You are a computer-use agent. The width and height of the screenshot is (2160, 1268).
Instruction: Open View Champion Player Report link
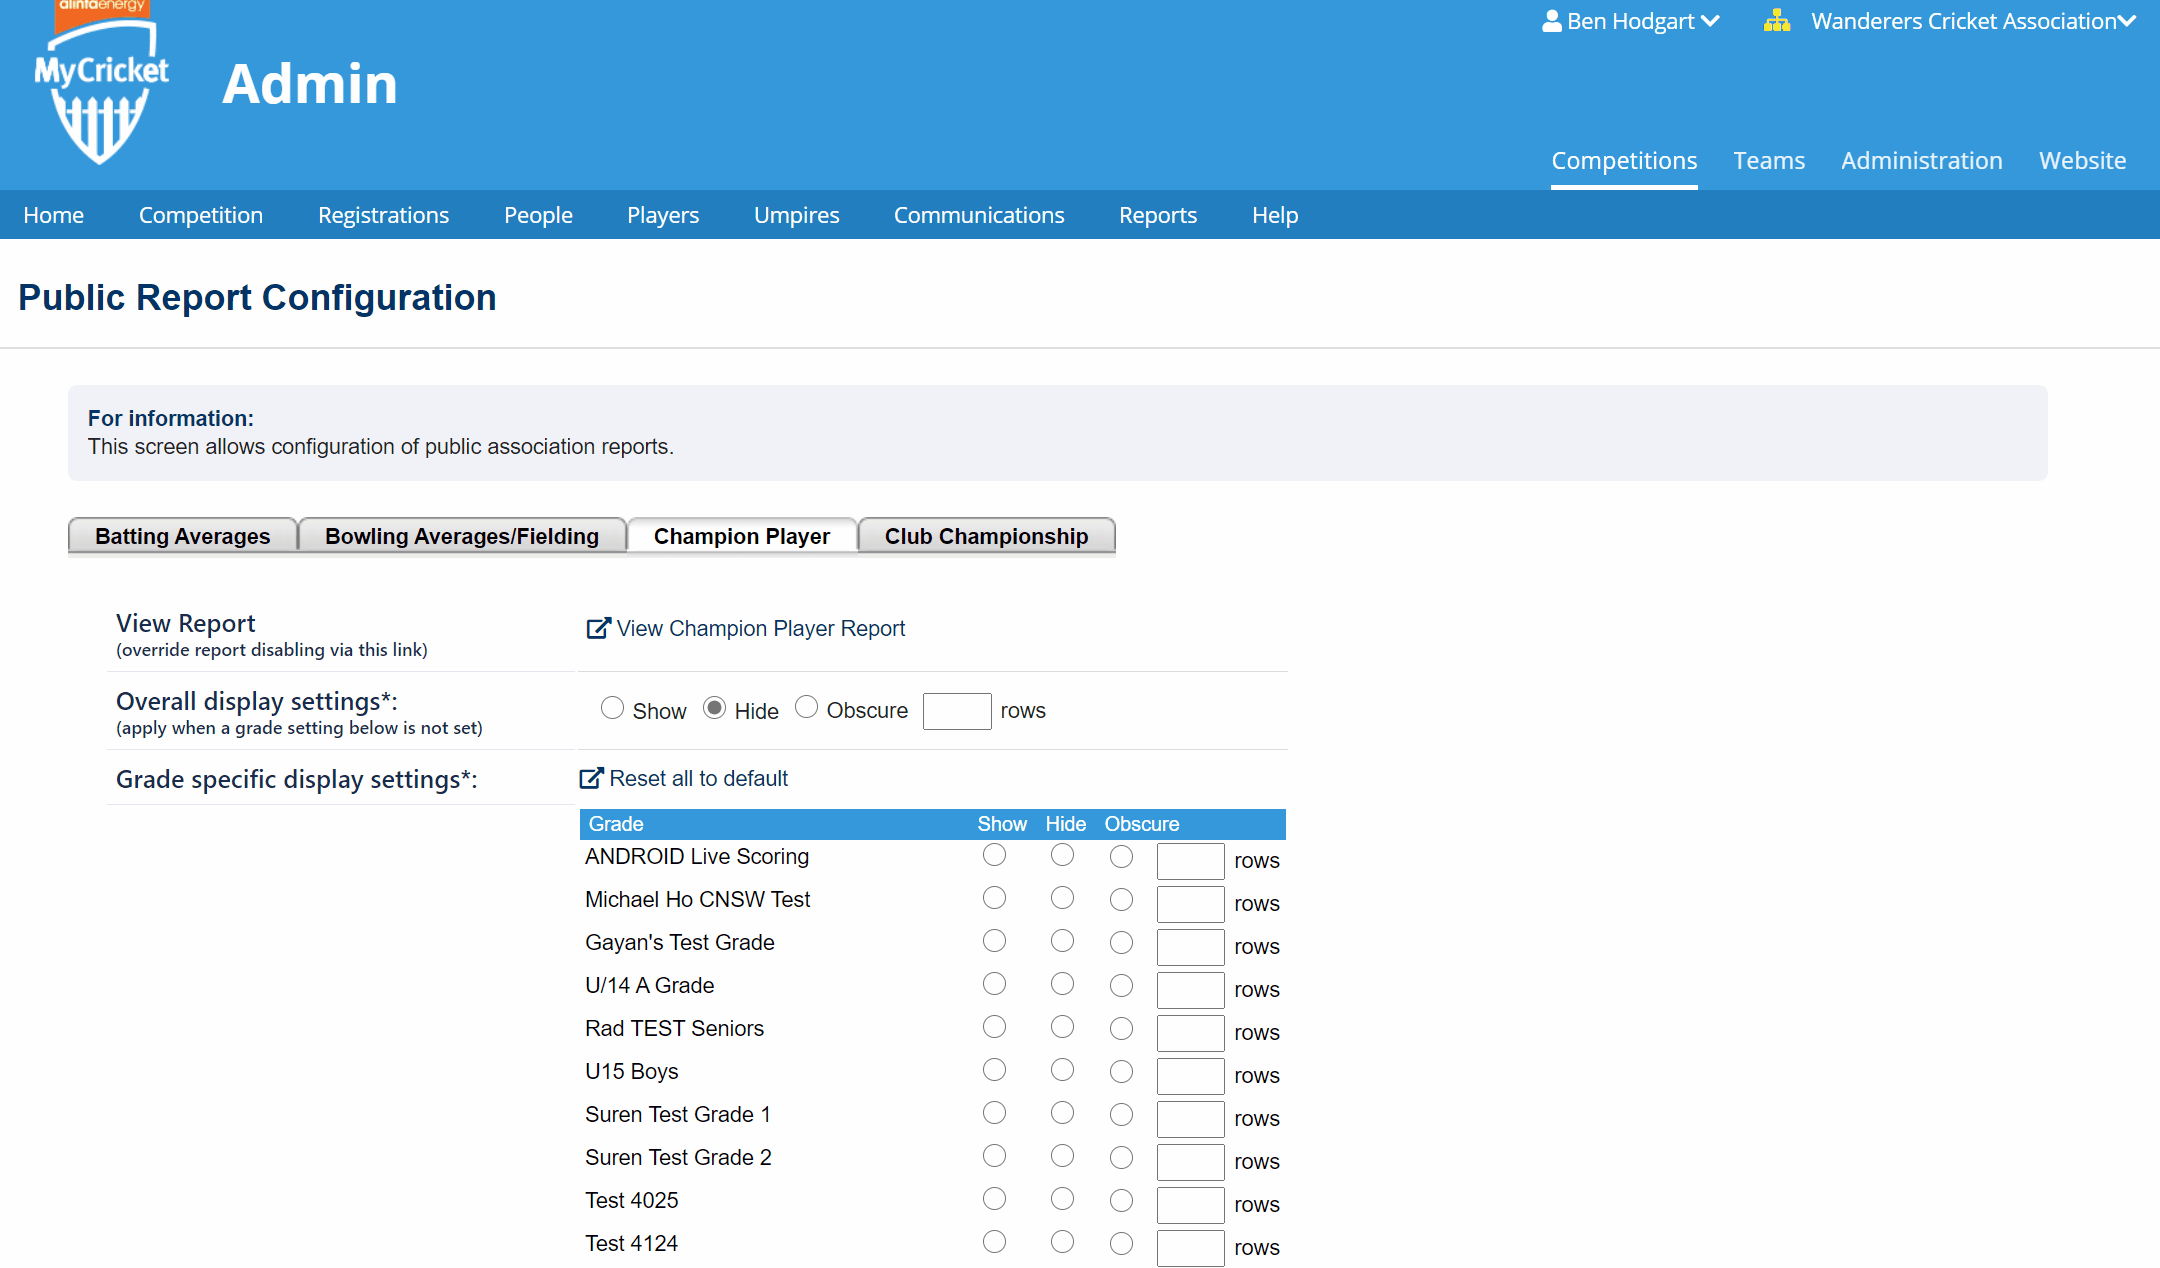click(x=761, y=629)
